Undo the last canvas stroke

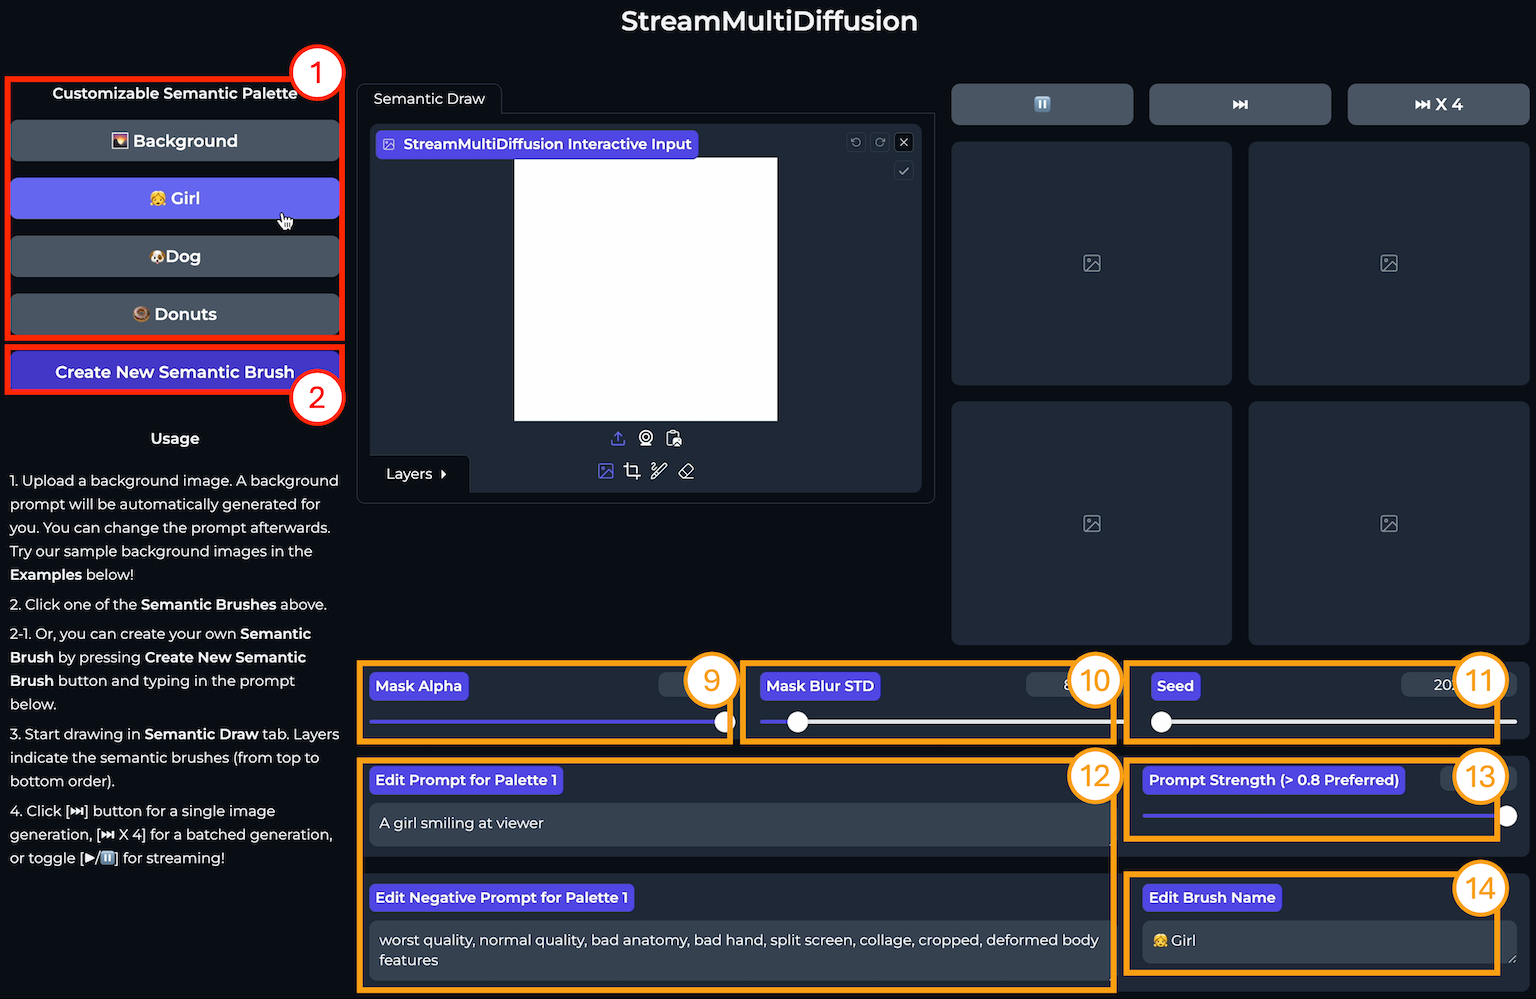856,142
